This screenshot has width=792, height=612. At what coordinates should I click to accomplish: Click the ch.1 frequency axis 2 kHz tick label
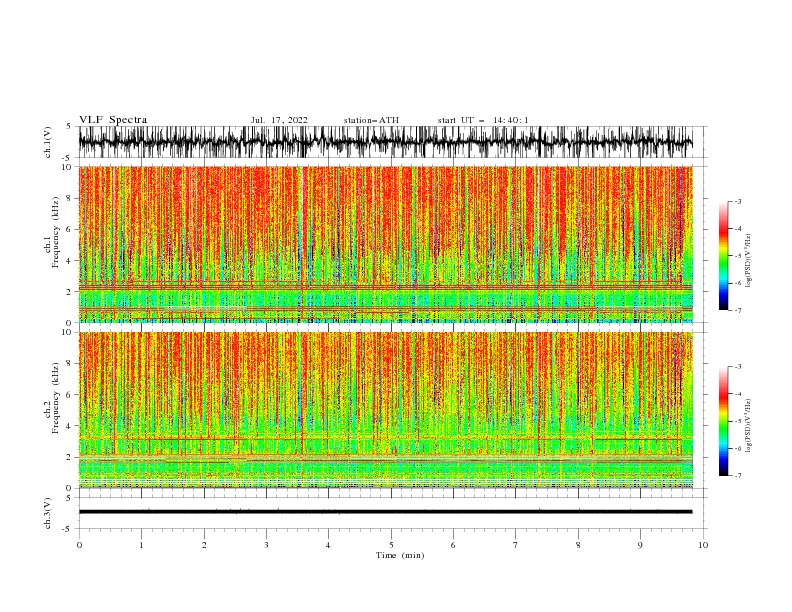(69, 292)
